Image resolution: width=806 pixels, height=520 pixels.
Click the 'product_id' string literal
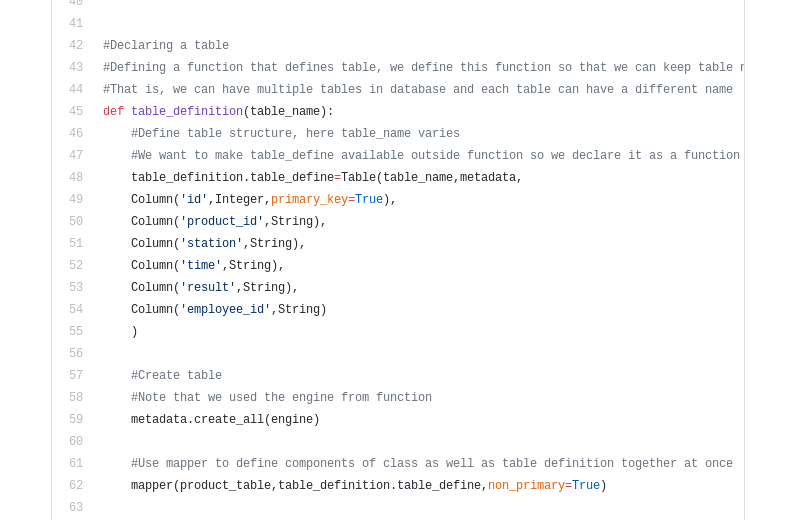222,221
